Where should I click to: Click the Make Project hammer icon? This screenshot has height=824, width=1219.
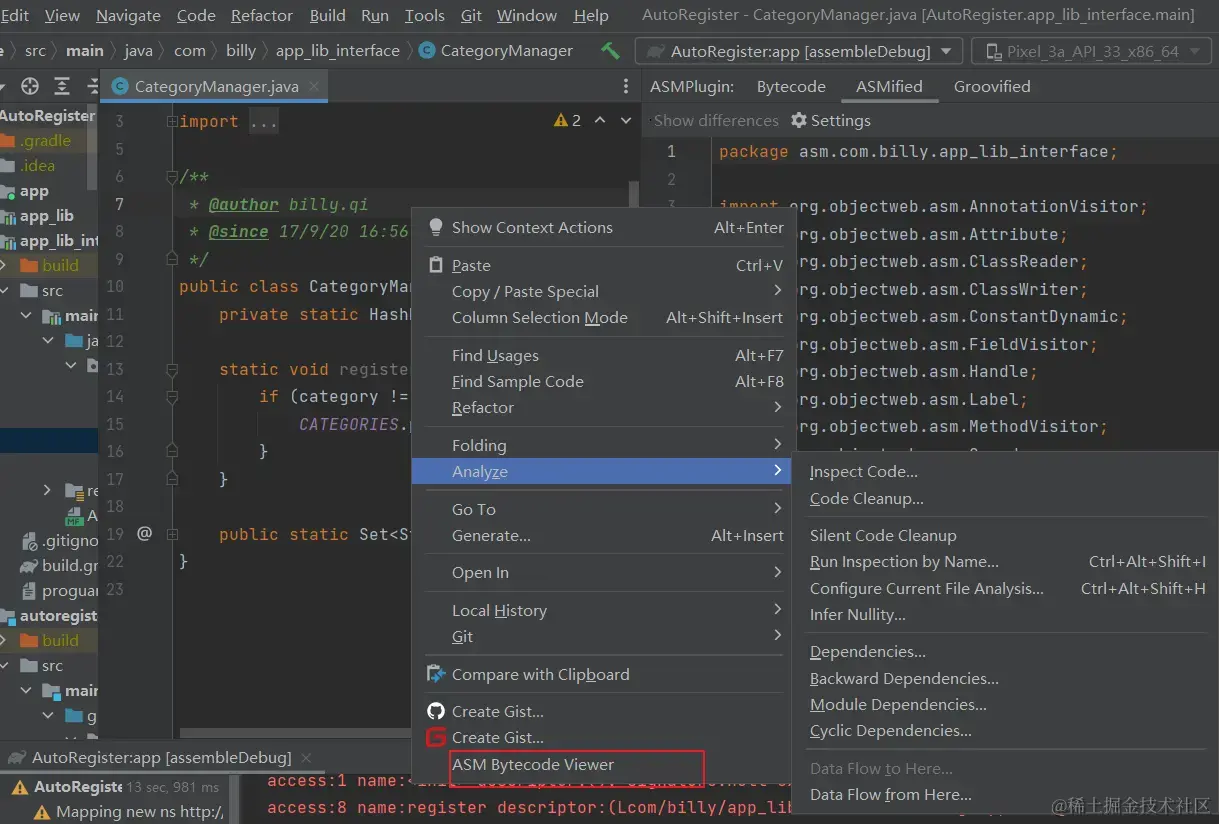click(610, 50)
